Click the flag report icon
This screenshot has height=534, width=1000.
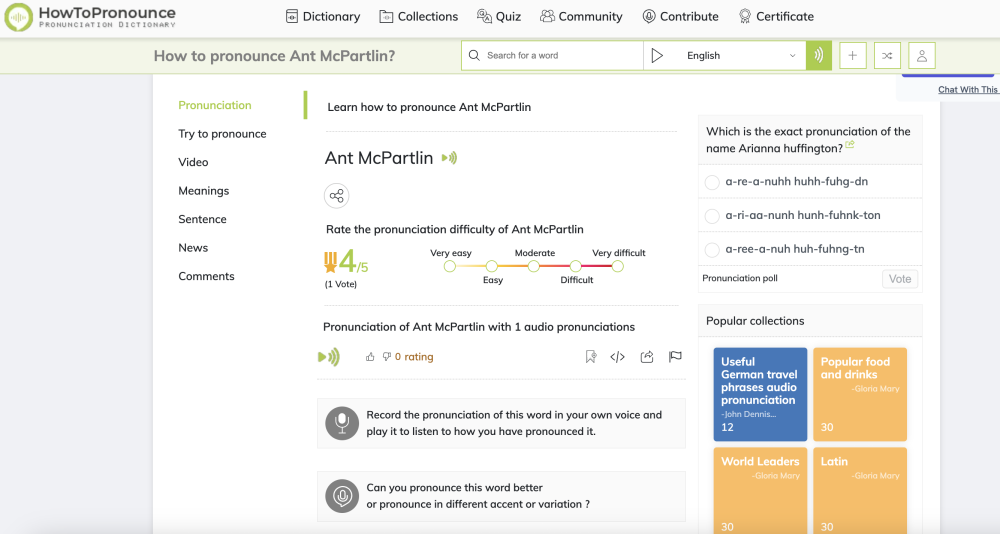click(x=675, y=357)
